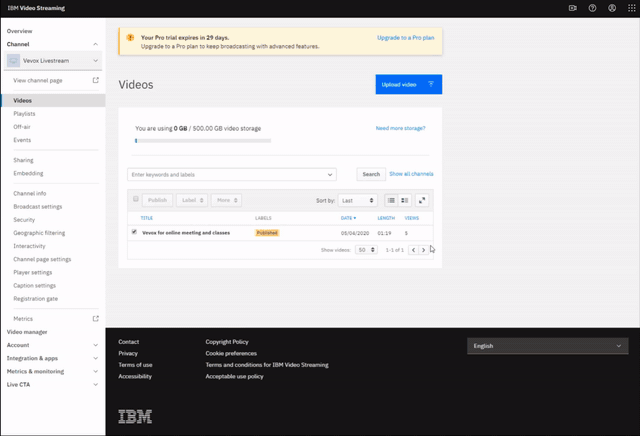Open the More actions dropdown

(x=227, y=200)
